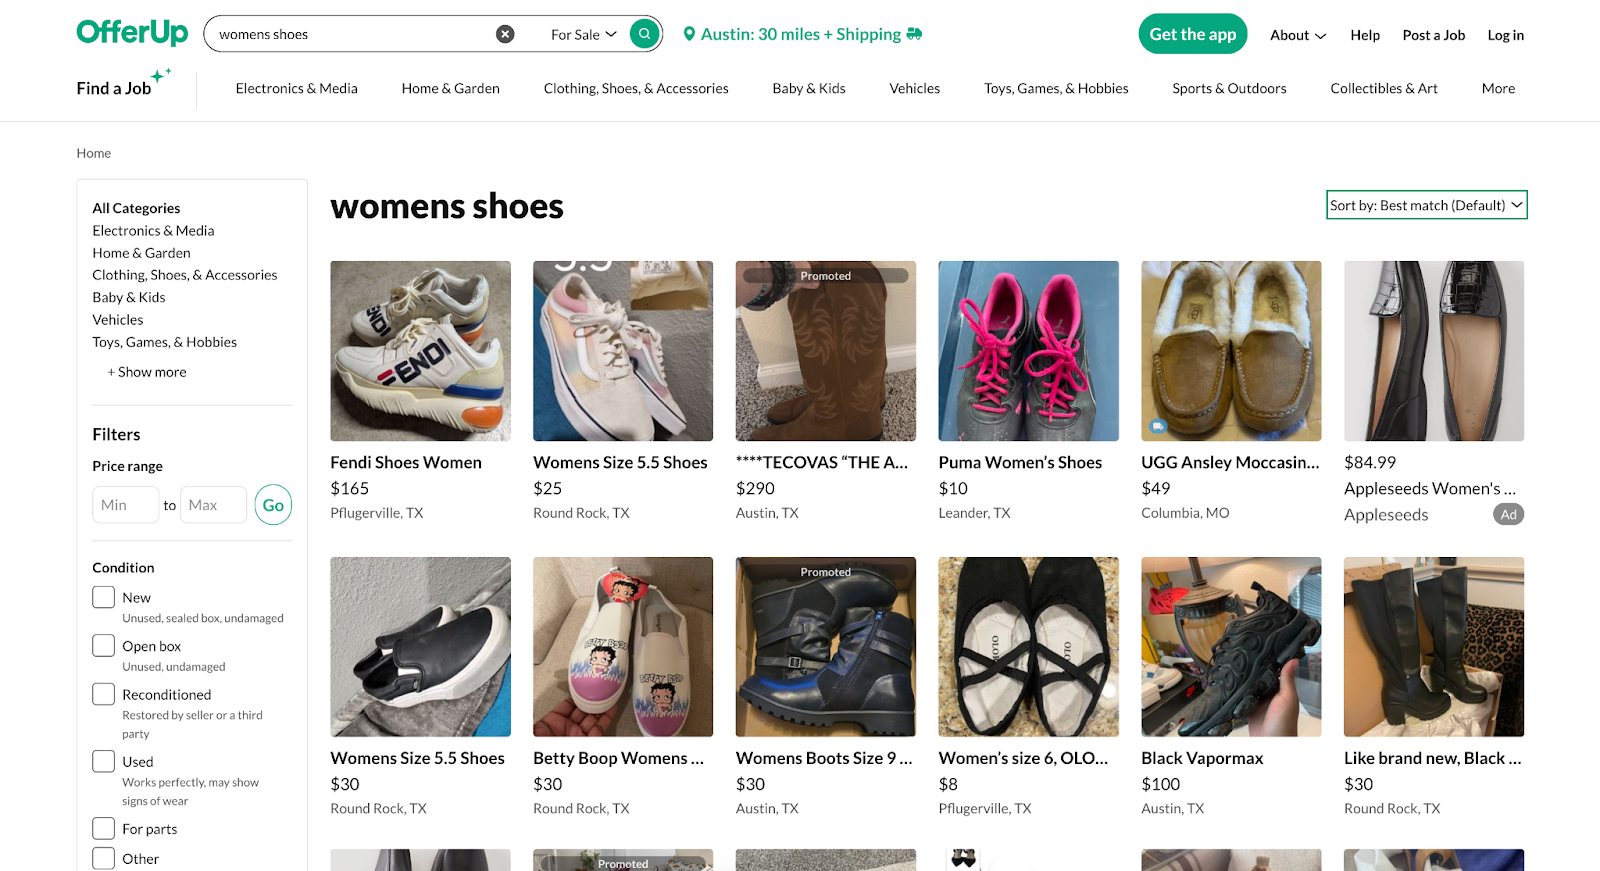The width and height of the screenshot is (1600, 871).
Task: Click the green search magnifier button
Action: click(x=645, y=34)
